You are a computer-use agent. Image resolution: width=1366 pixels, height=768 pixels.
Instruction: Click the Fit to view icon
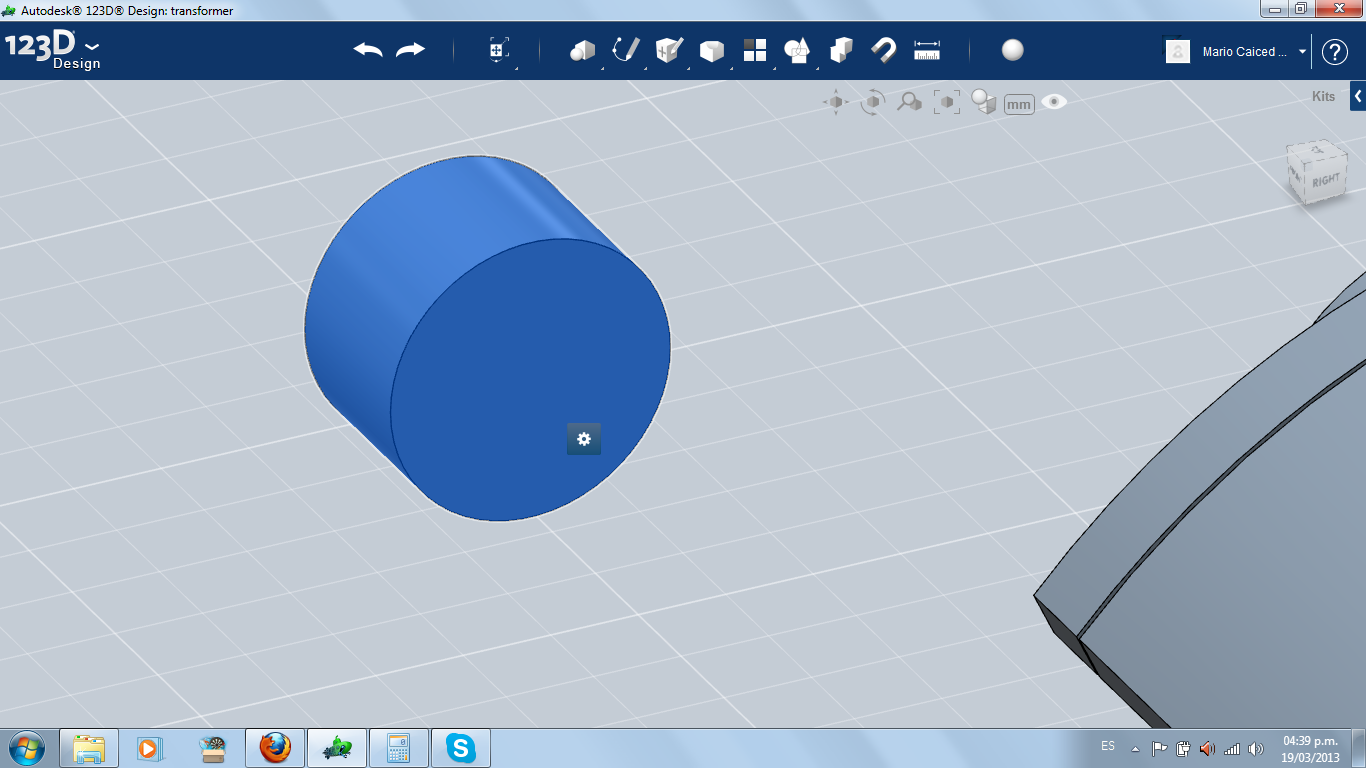coord(947,102)
